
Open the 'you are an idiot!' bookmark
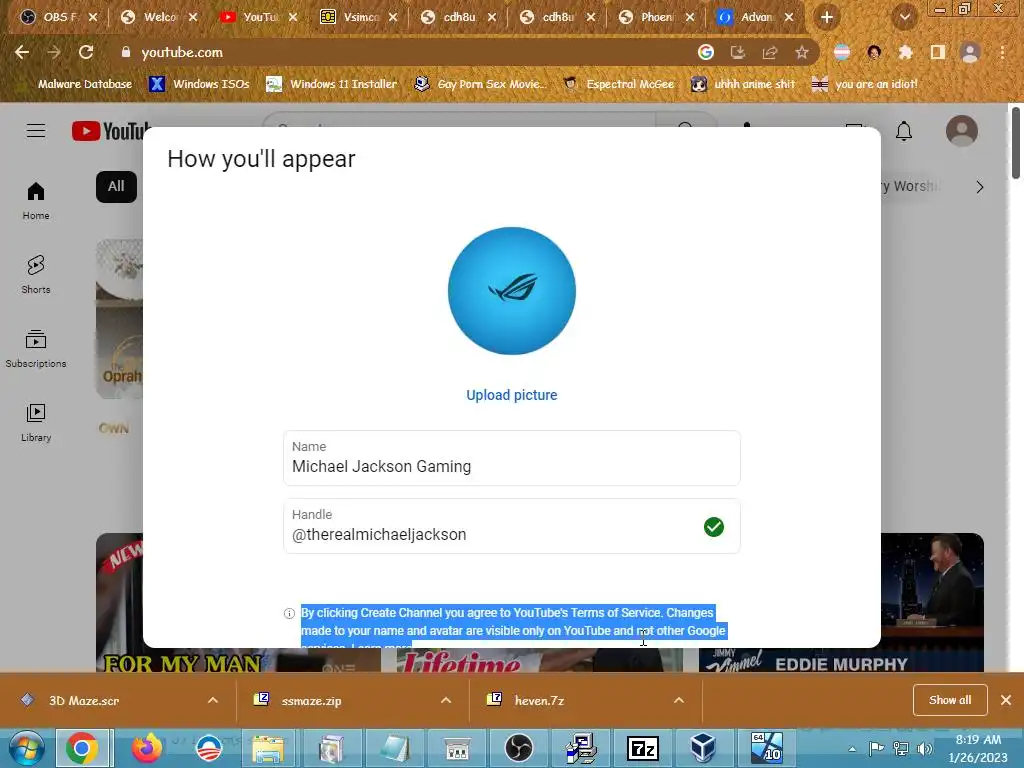tap(865, 84)
